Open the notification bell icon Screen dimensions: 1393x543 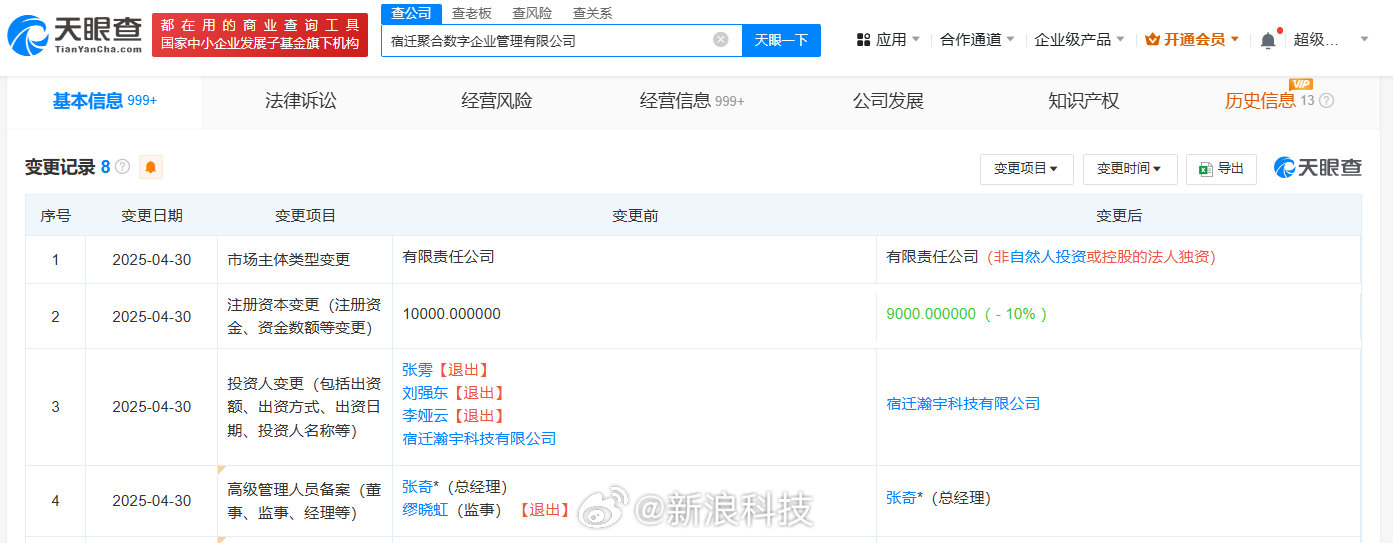(x=1268, y=40)
